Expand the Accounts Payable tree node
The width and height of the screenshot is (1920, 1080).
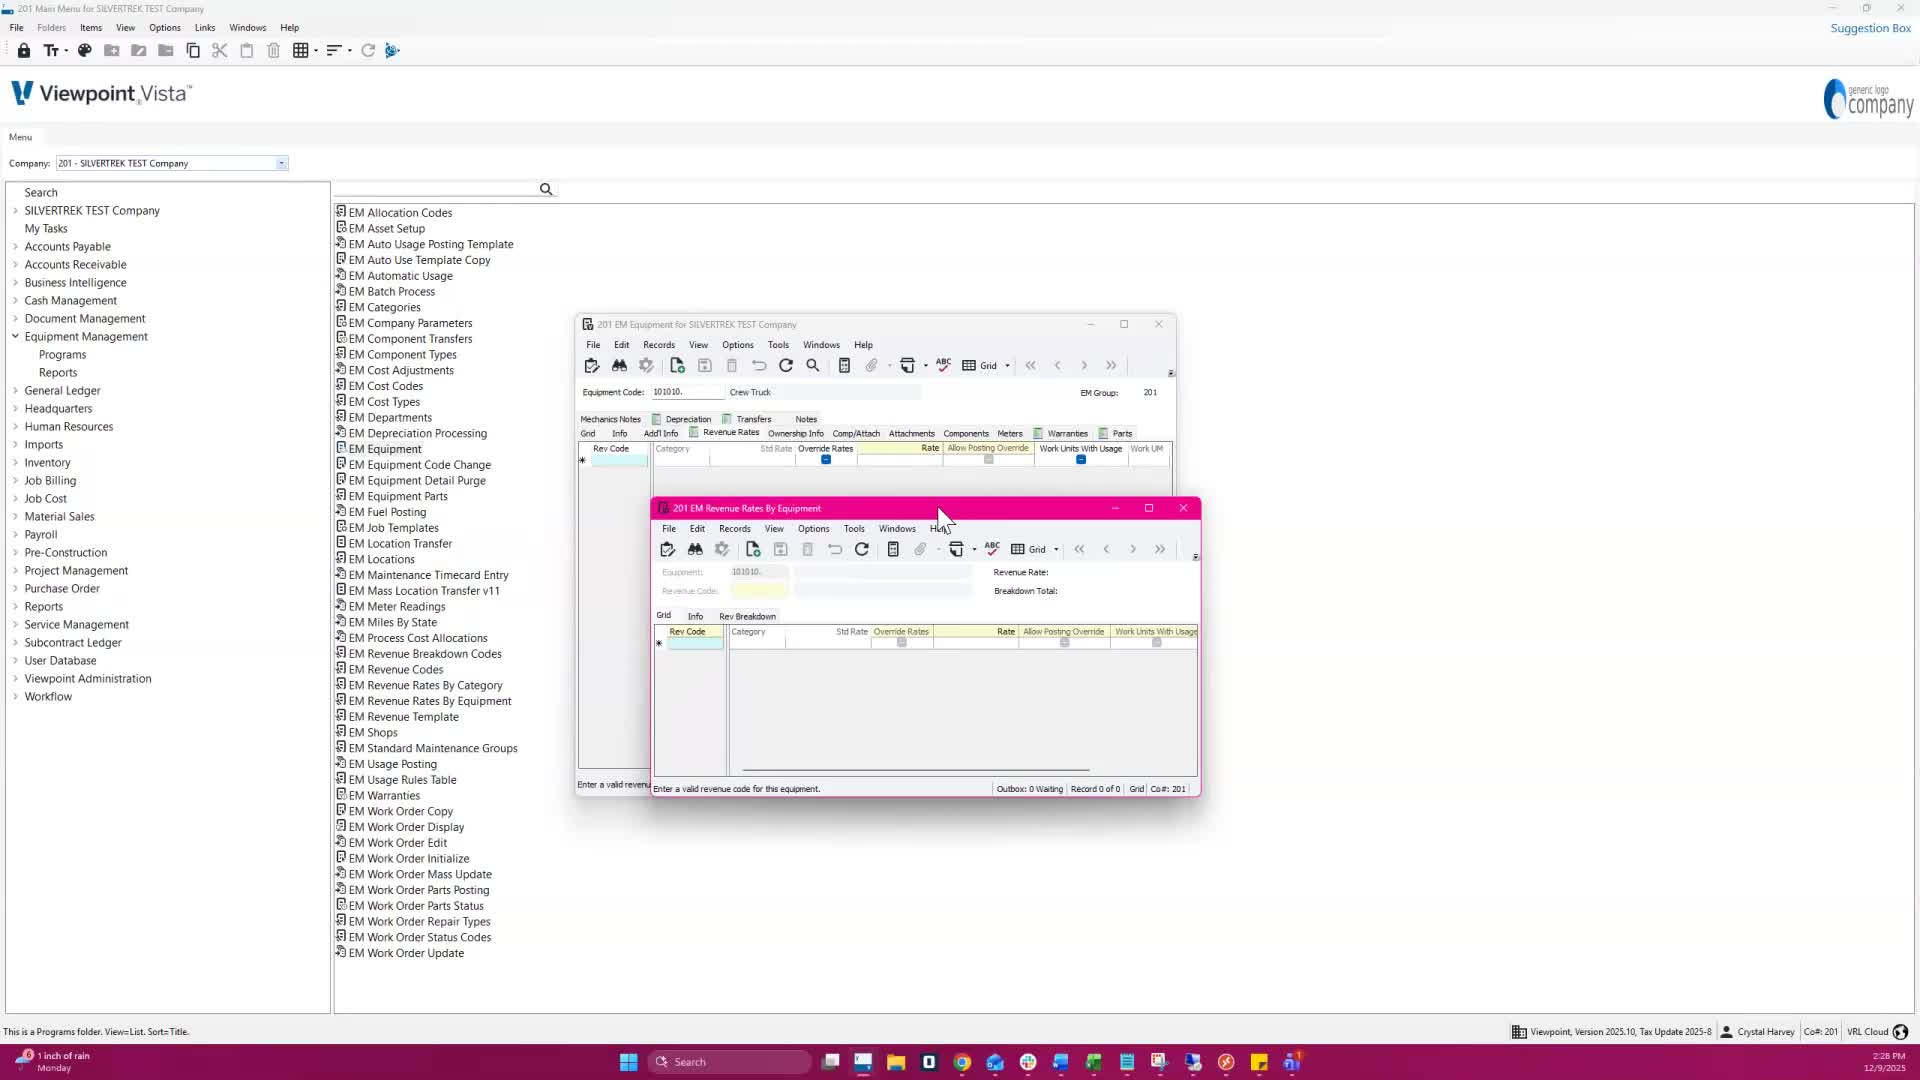[x=15, y=247]
